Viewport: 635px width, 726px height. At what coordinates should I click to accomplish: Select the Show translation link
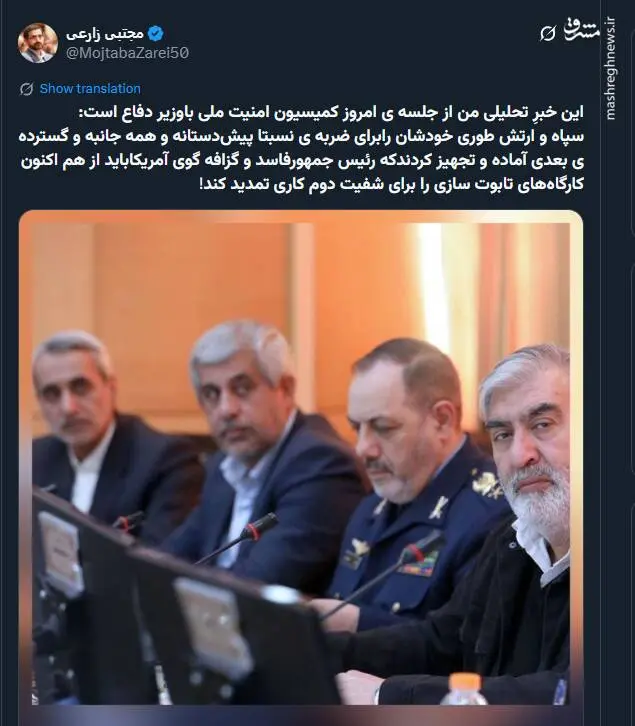pos(90,89)
